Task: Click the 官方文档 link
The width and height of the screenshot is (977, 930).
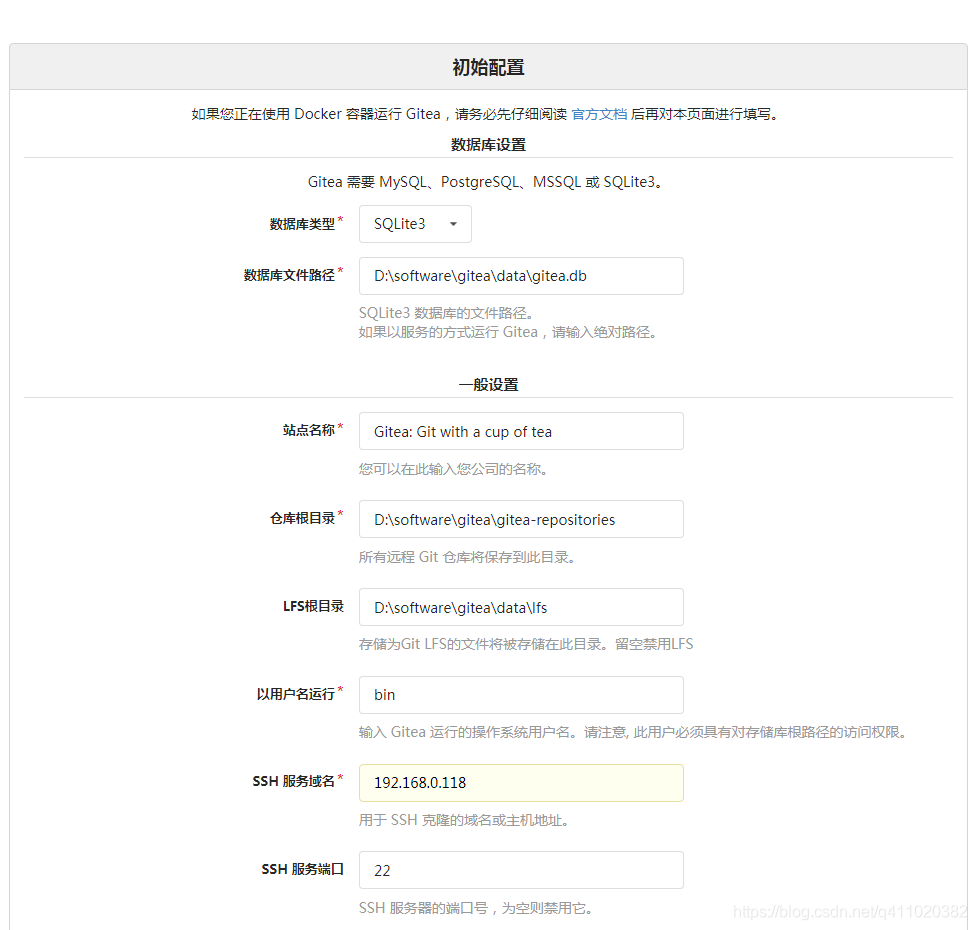Action: pos(599,115)
